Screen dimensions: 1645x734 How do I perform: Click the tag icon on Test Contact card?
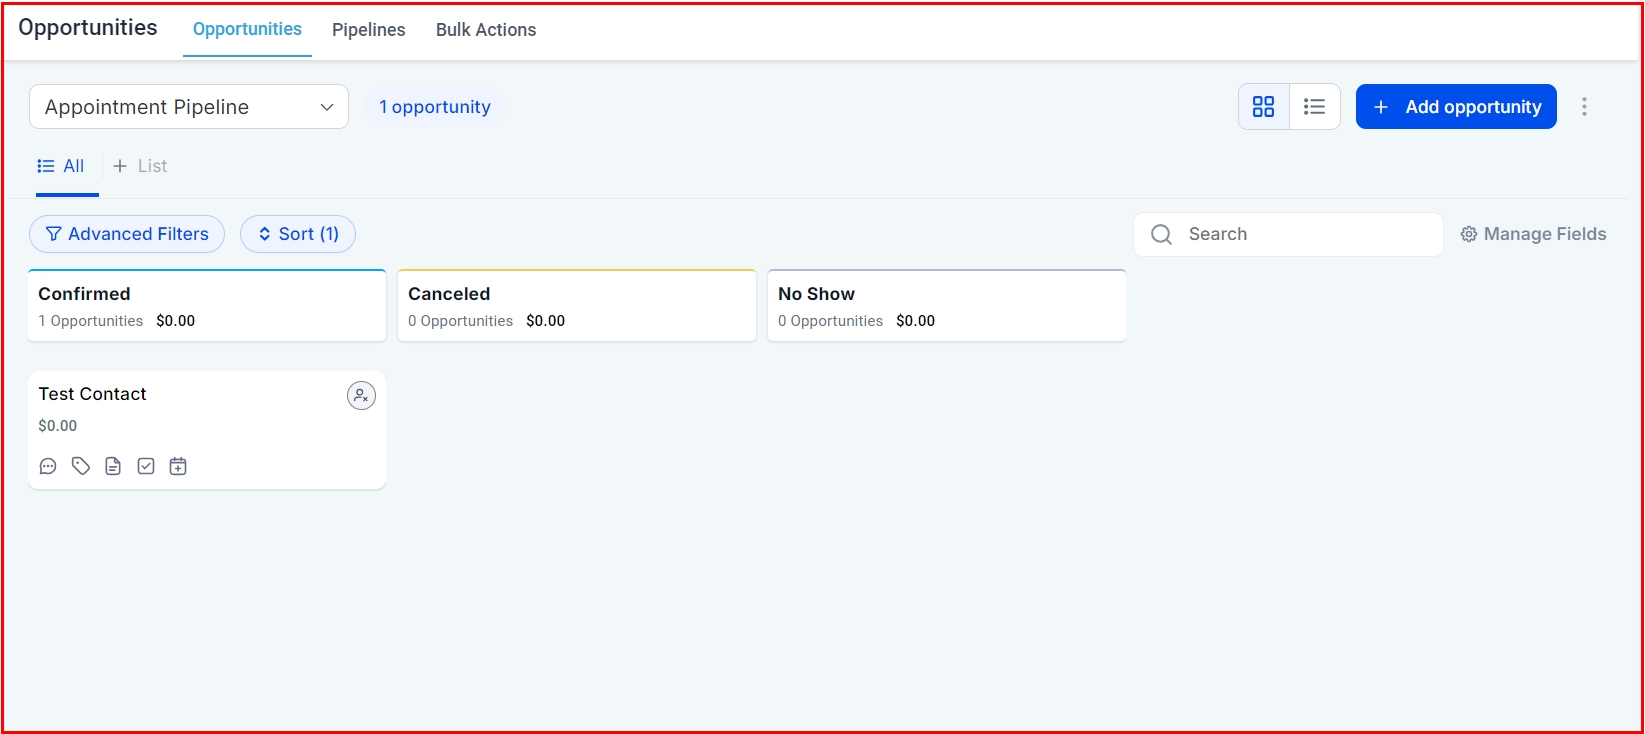(81, 466)
